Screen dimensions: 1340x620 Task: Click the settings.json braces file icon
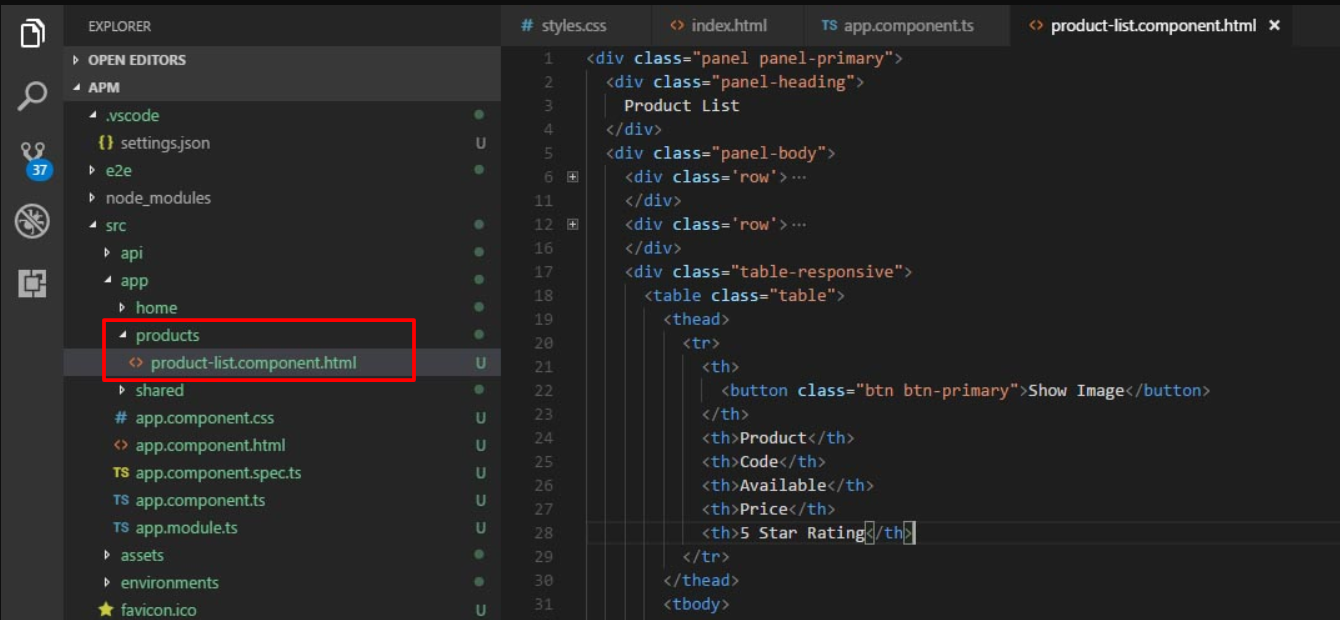coord(106,143)
